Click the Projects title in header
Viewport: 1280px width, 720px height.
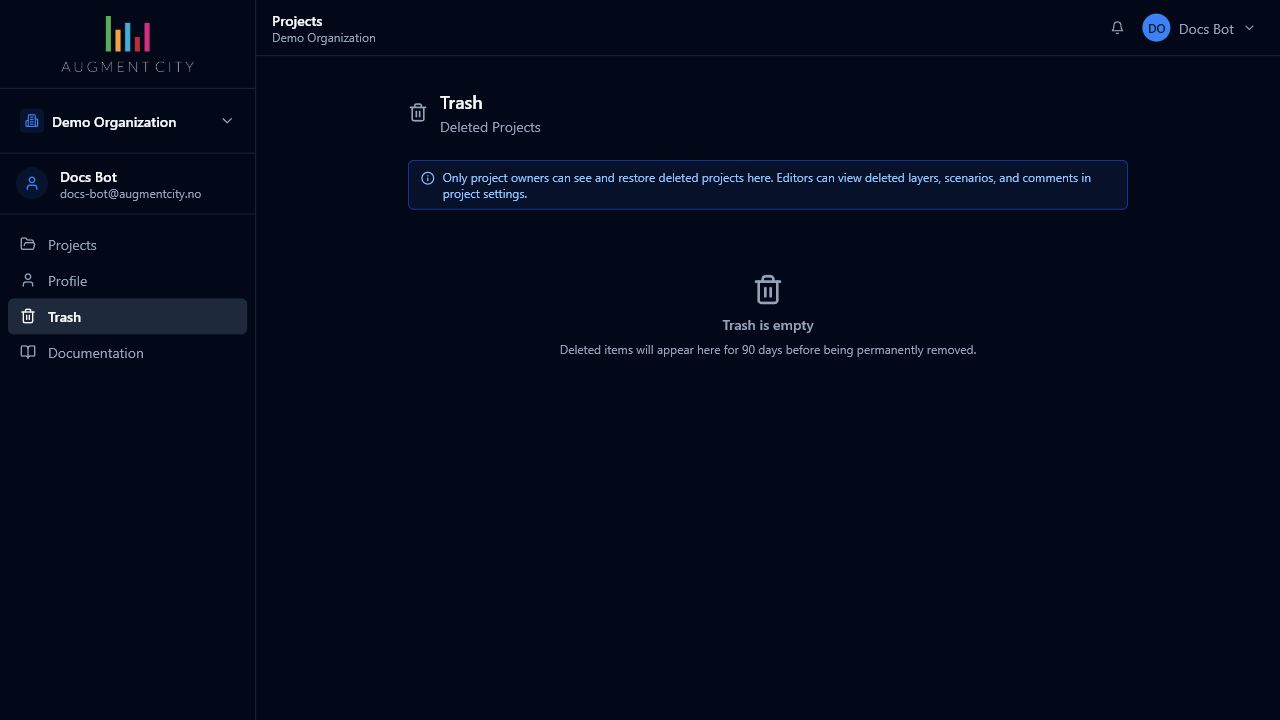pos(297,21)
